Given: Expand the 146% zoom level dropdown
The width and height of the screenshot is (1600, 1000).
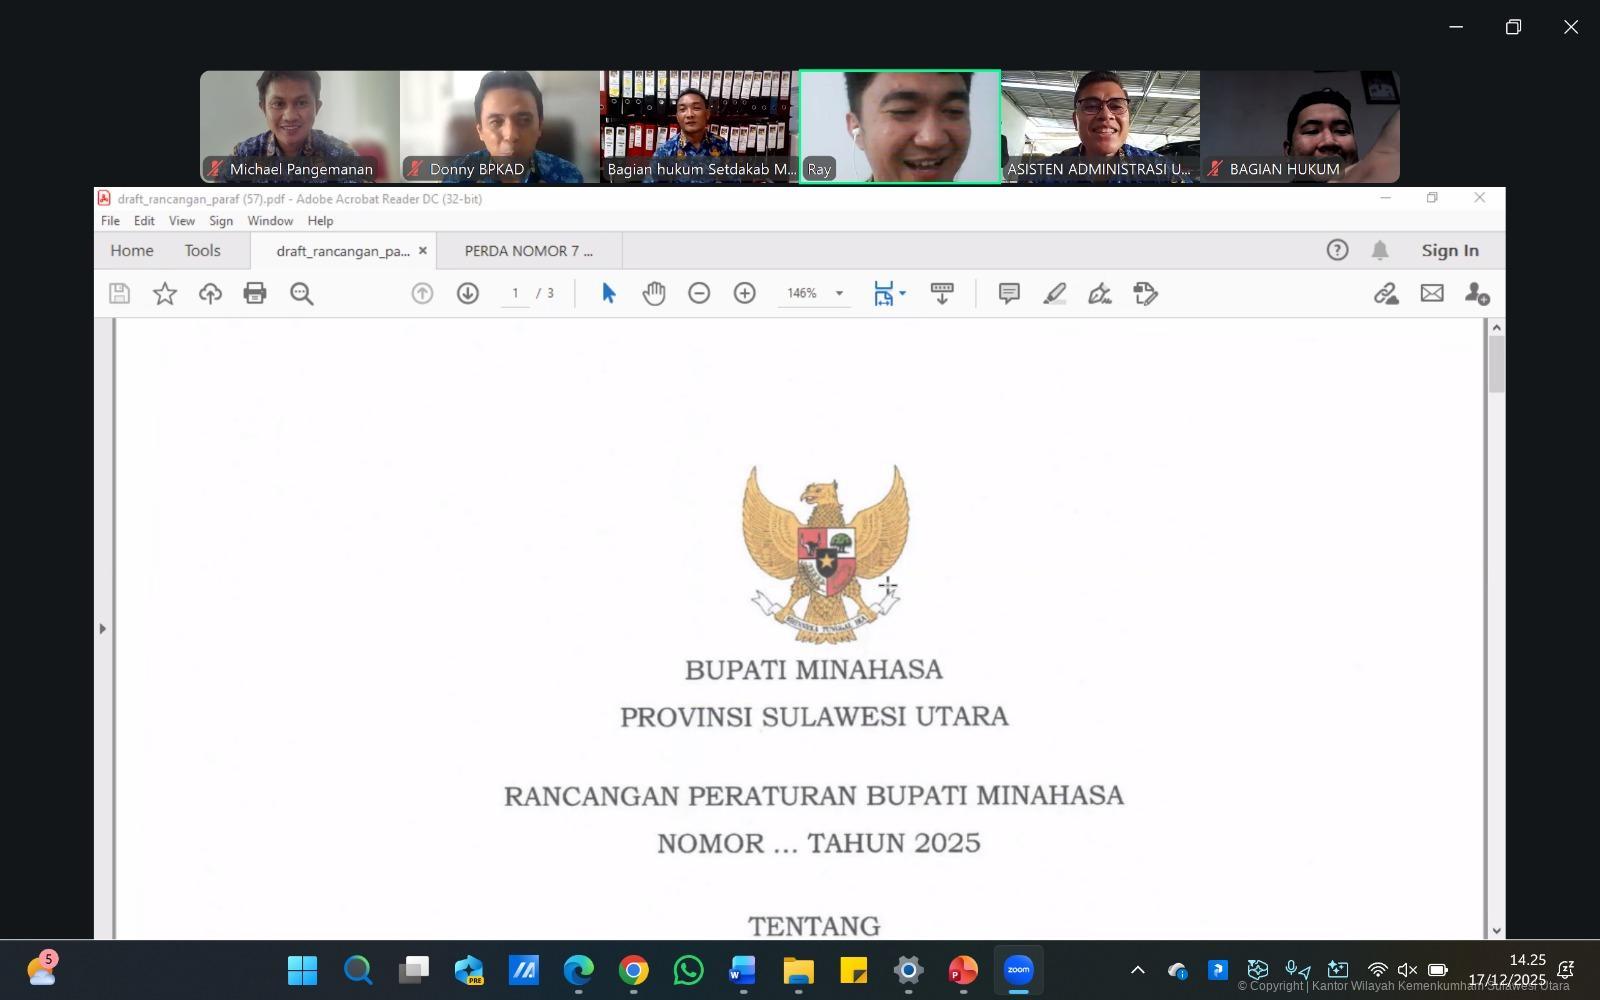Looking at the screenshot, I should click(839, 293).
